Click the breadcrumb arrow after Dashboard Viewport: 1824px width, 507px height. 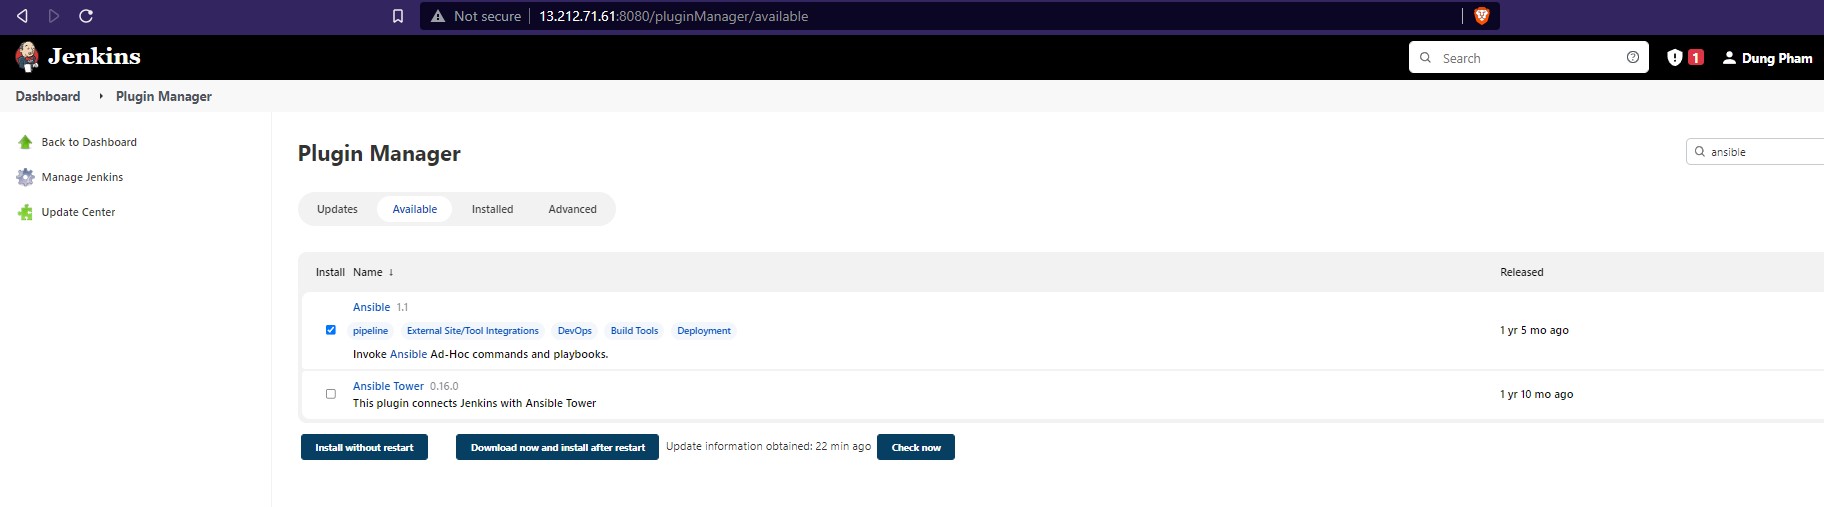101,96
